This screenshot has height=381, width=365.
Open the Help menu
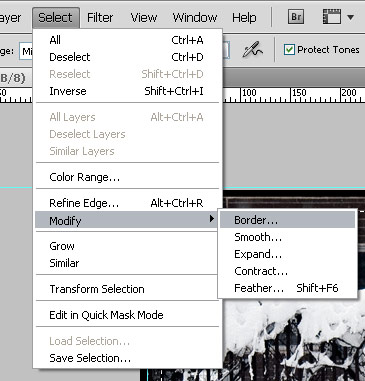coord(244,17)
